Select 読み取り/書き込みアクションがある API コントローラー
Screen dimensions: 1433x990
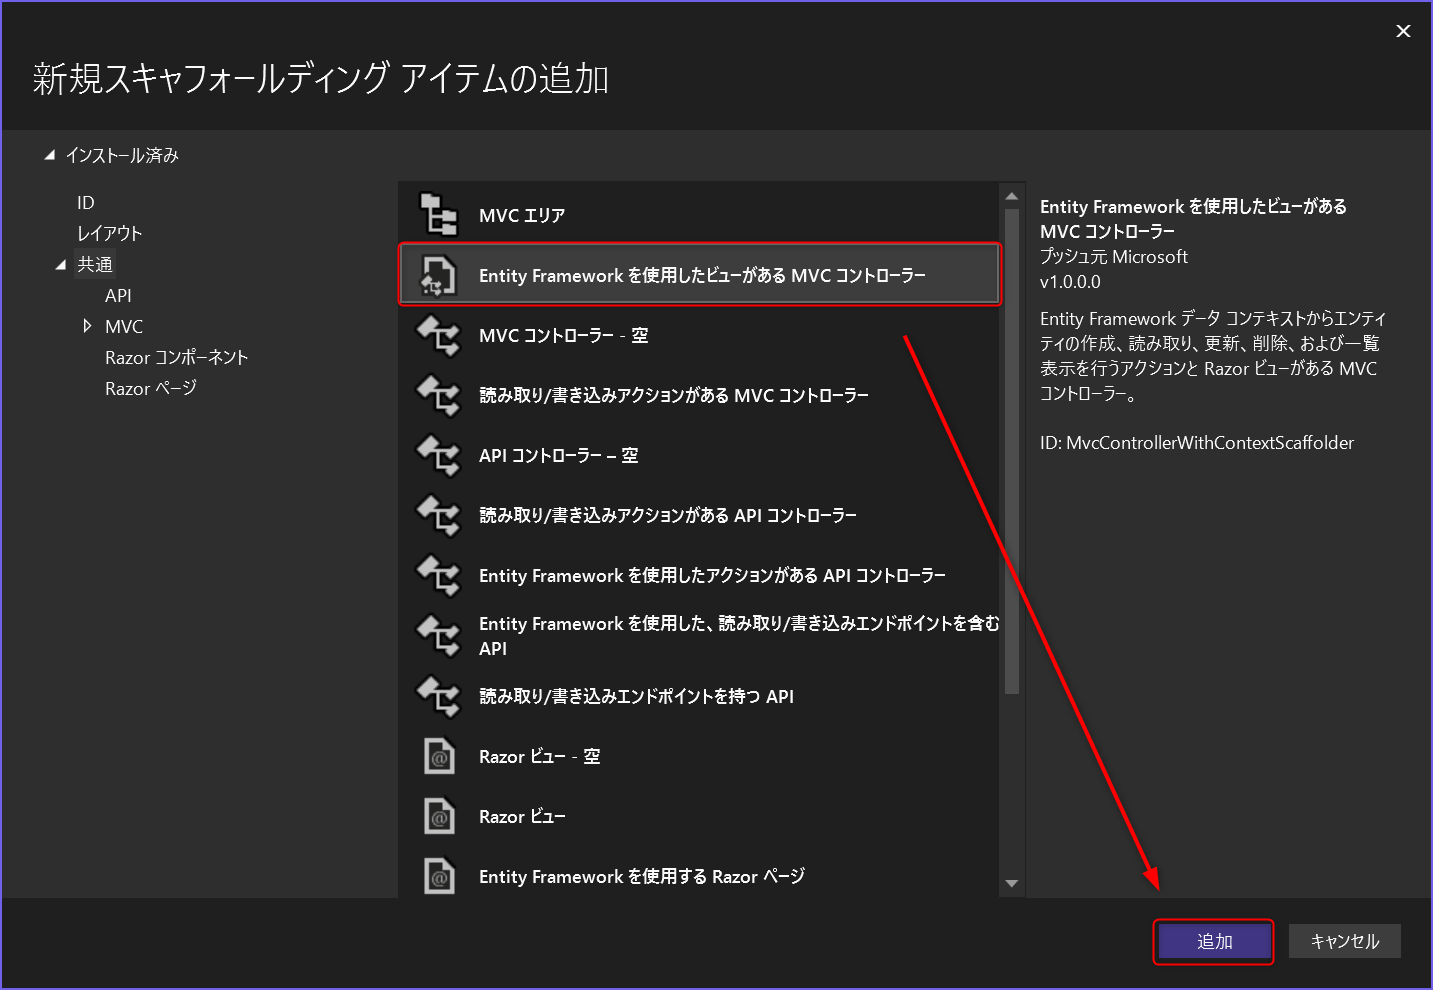click(x=667, y=515)
